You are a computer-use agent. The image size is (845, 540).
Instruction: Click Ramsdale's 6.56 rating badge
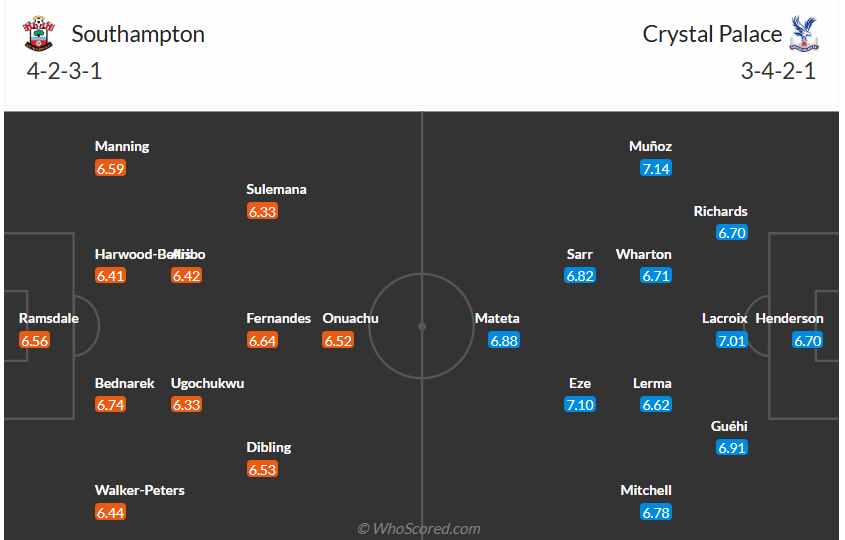tap(34, 341)
